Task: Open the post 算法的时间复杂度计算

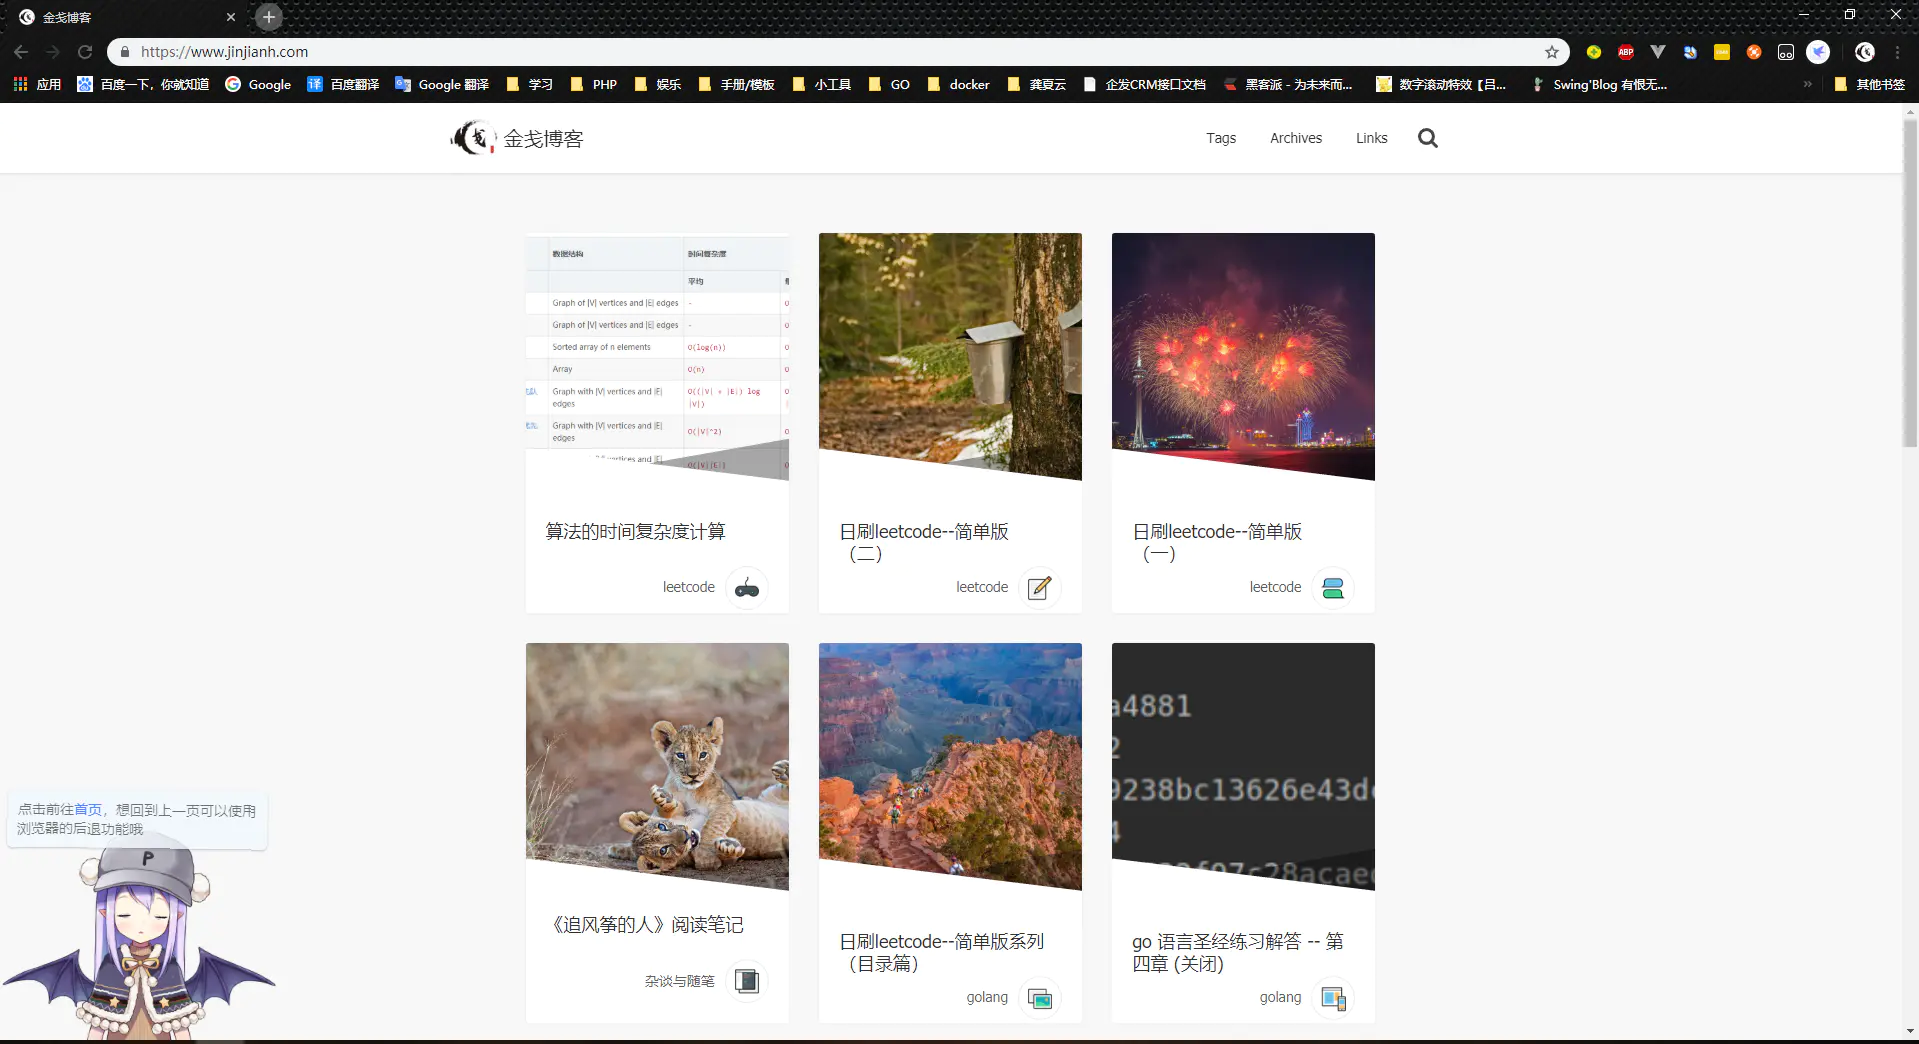Action: click(x=636, y=532)
